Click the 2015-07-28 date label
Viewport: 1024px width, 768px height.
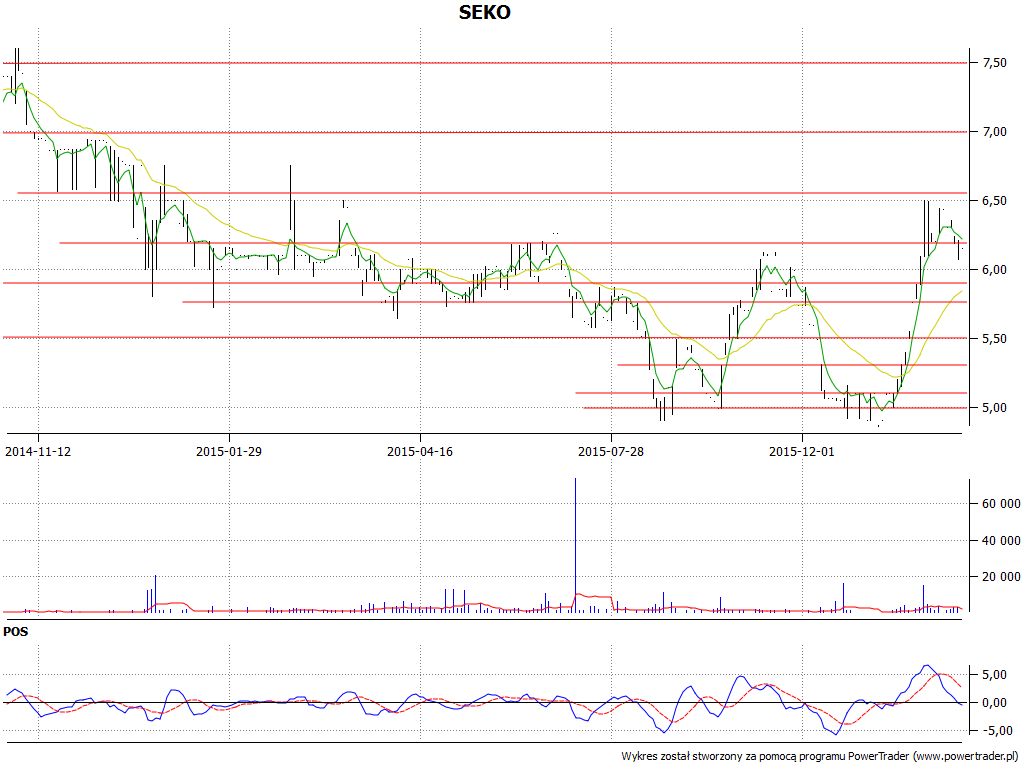[x=611, y=451]
